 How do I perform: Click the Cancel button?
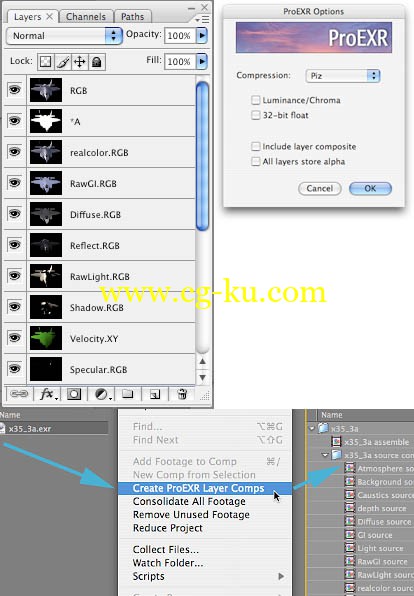coord(320,189)
